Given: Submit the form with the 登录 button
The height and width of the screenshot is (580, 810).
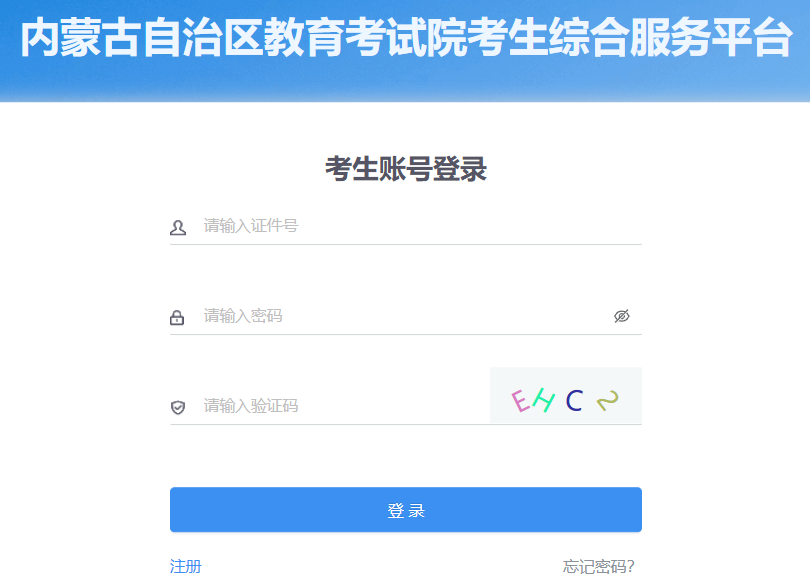Looking at the screenshot, I should (406, 510).
